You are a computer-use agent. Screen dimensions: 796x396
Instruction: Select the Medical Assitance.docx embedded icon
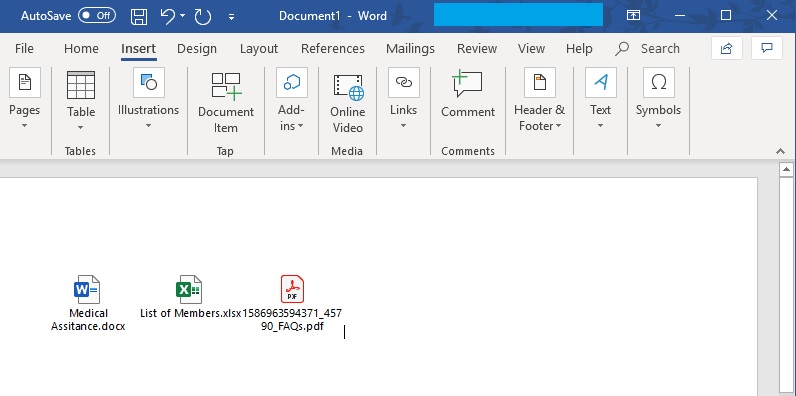87,289
